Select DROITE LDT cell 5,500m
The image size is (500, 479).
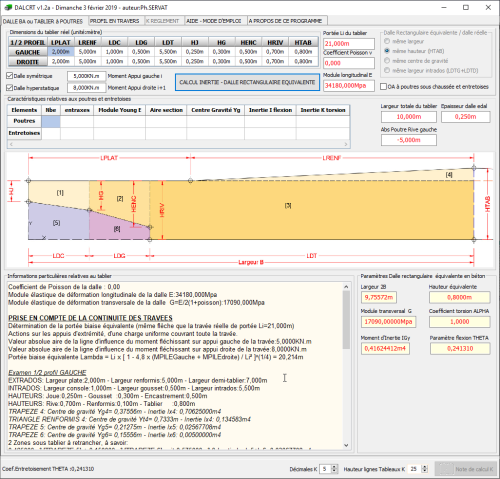tap(168, 62)
